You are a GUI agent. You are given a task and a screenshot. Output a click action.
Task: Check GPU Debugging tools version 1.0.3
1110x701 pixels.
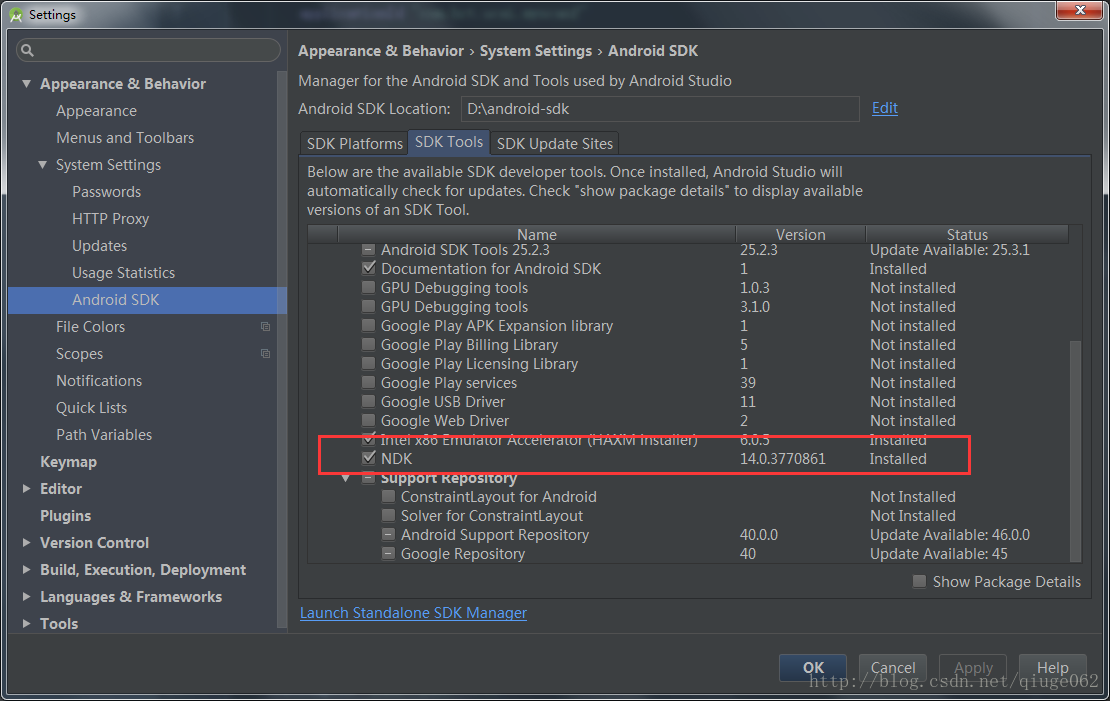369,287
